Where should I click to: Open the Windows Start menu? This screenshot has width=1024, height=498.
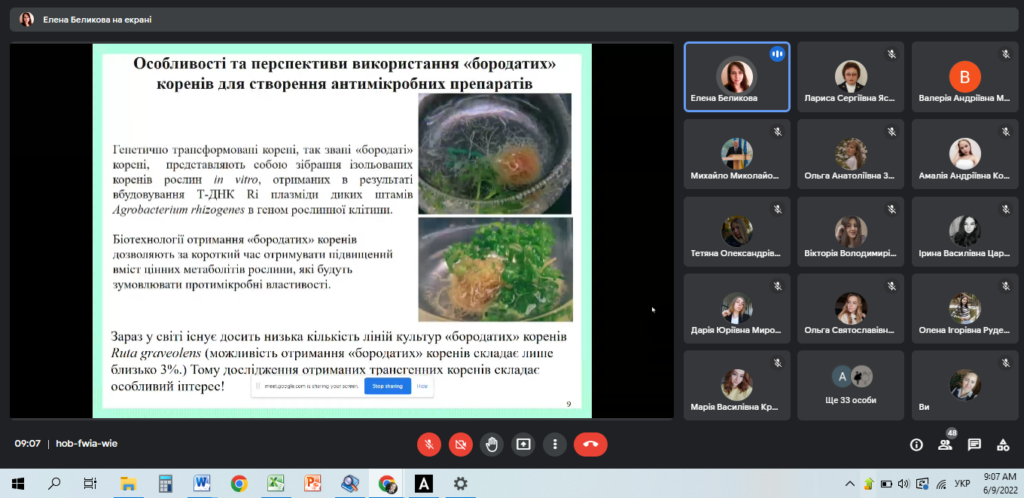[17, 484]
